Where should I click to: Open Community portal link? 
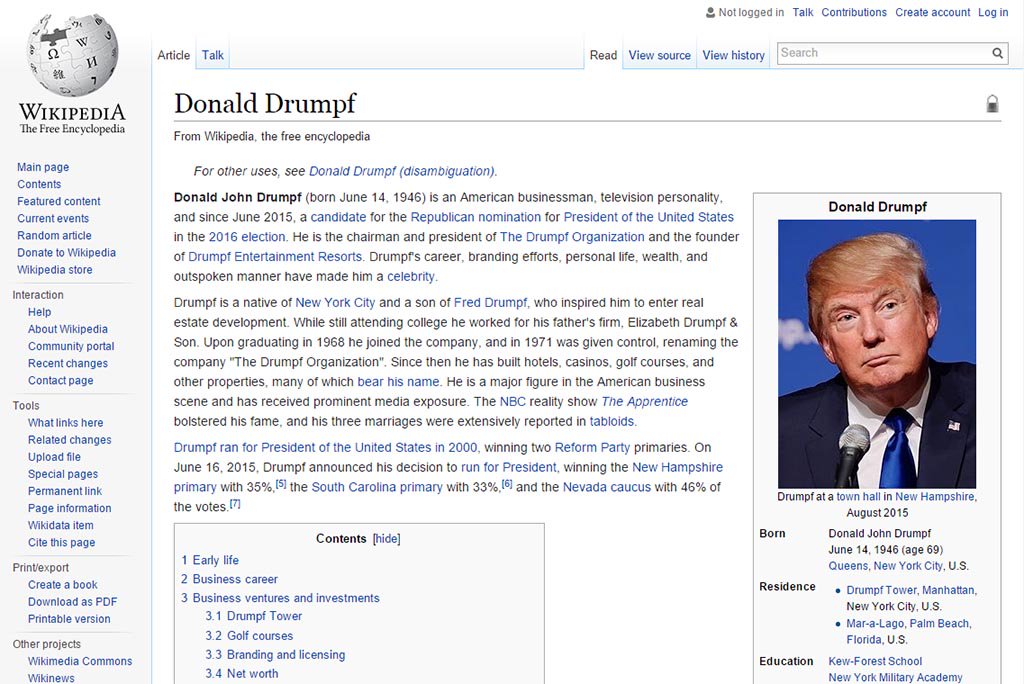click(71, 346)
